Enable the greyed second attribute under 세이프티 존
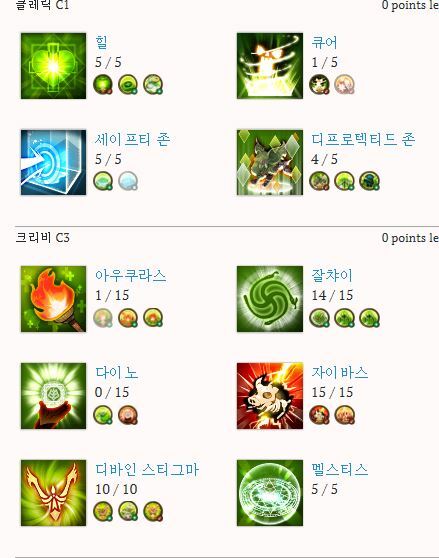This screenshot has height=558, width=439. [128, 181]
